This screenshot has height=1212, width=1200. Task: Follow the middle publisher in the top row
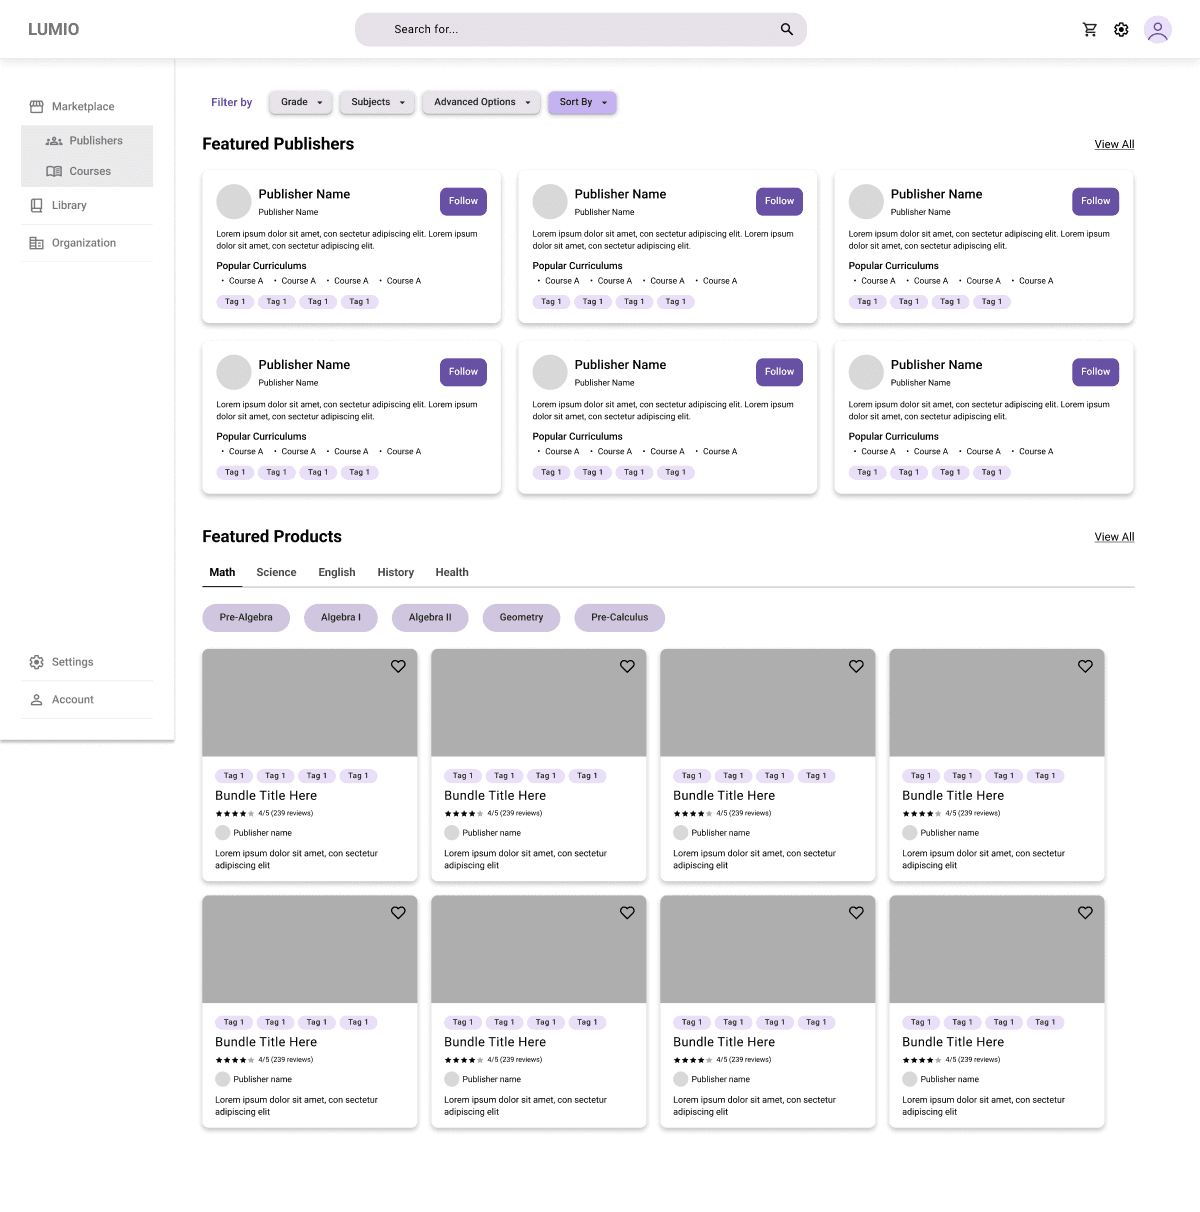click(779, 201)
